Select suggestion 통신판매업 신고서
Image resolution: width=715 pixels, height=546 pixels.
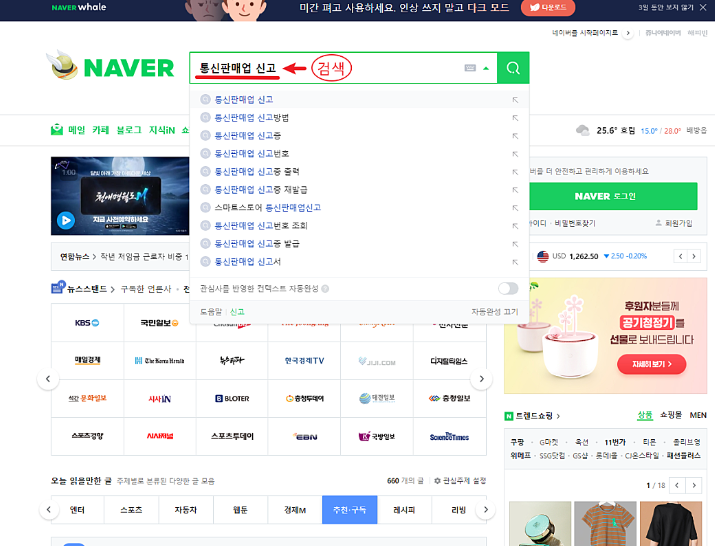coord(248,261)
